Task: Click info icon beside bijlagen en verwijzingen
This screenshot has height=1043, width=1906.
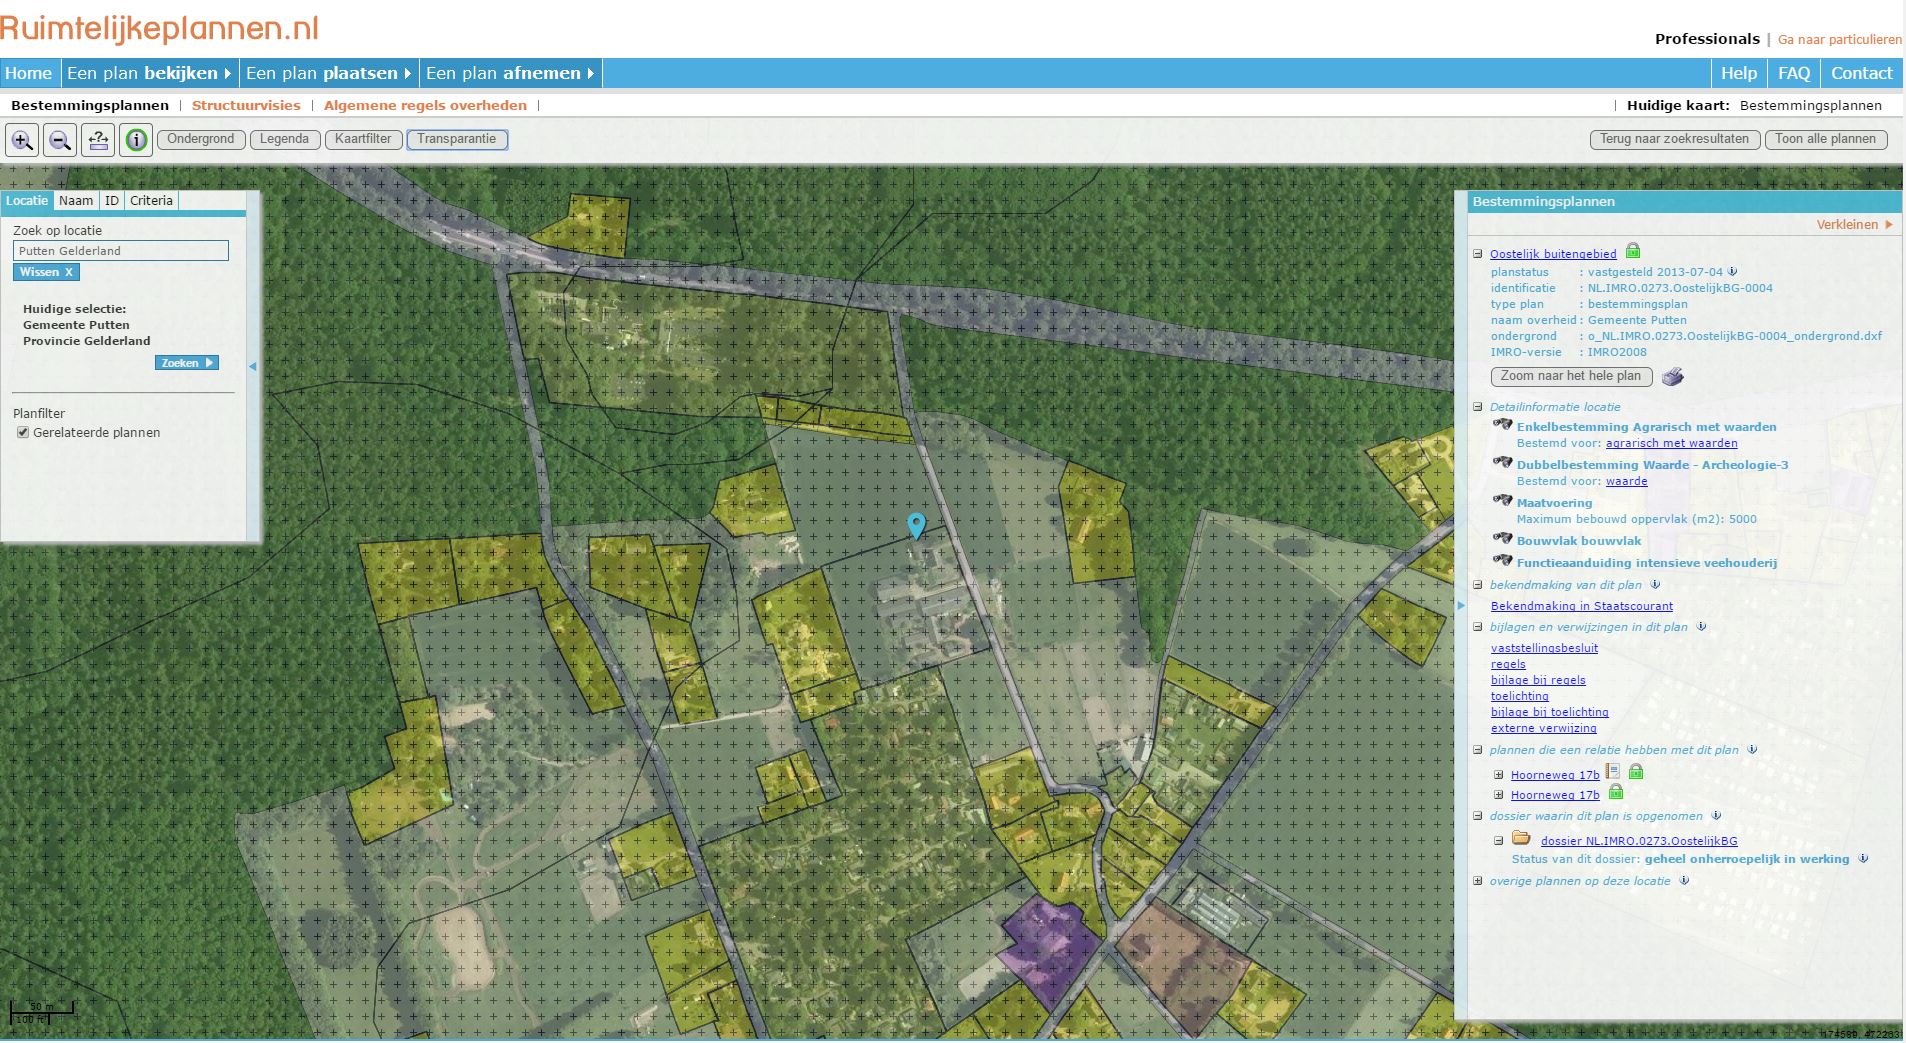Action: point(1701,627)
